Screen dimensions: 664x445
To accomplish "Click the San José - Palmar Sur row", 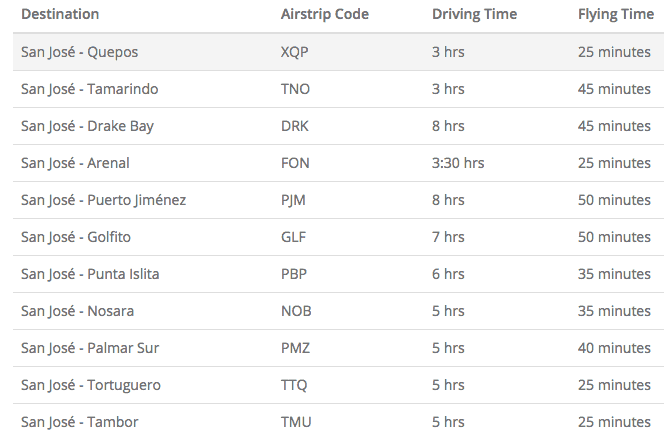I will (x=338, y=348).
